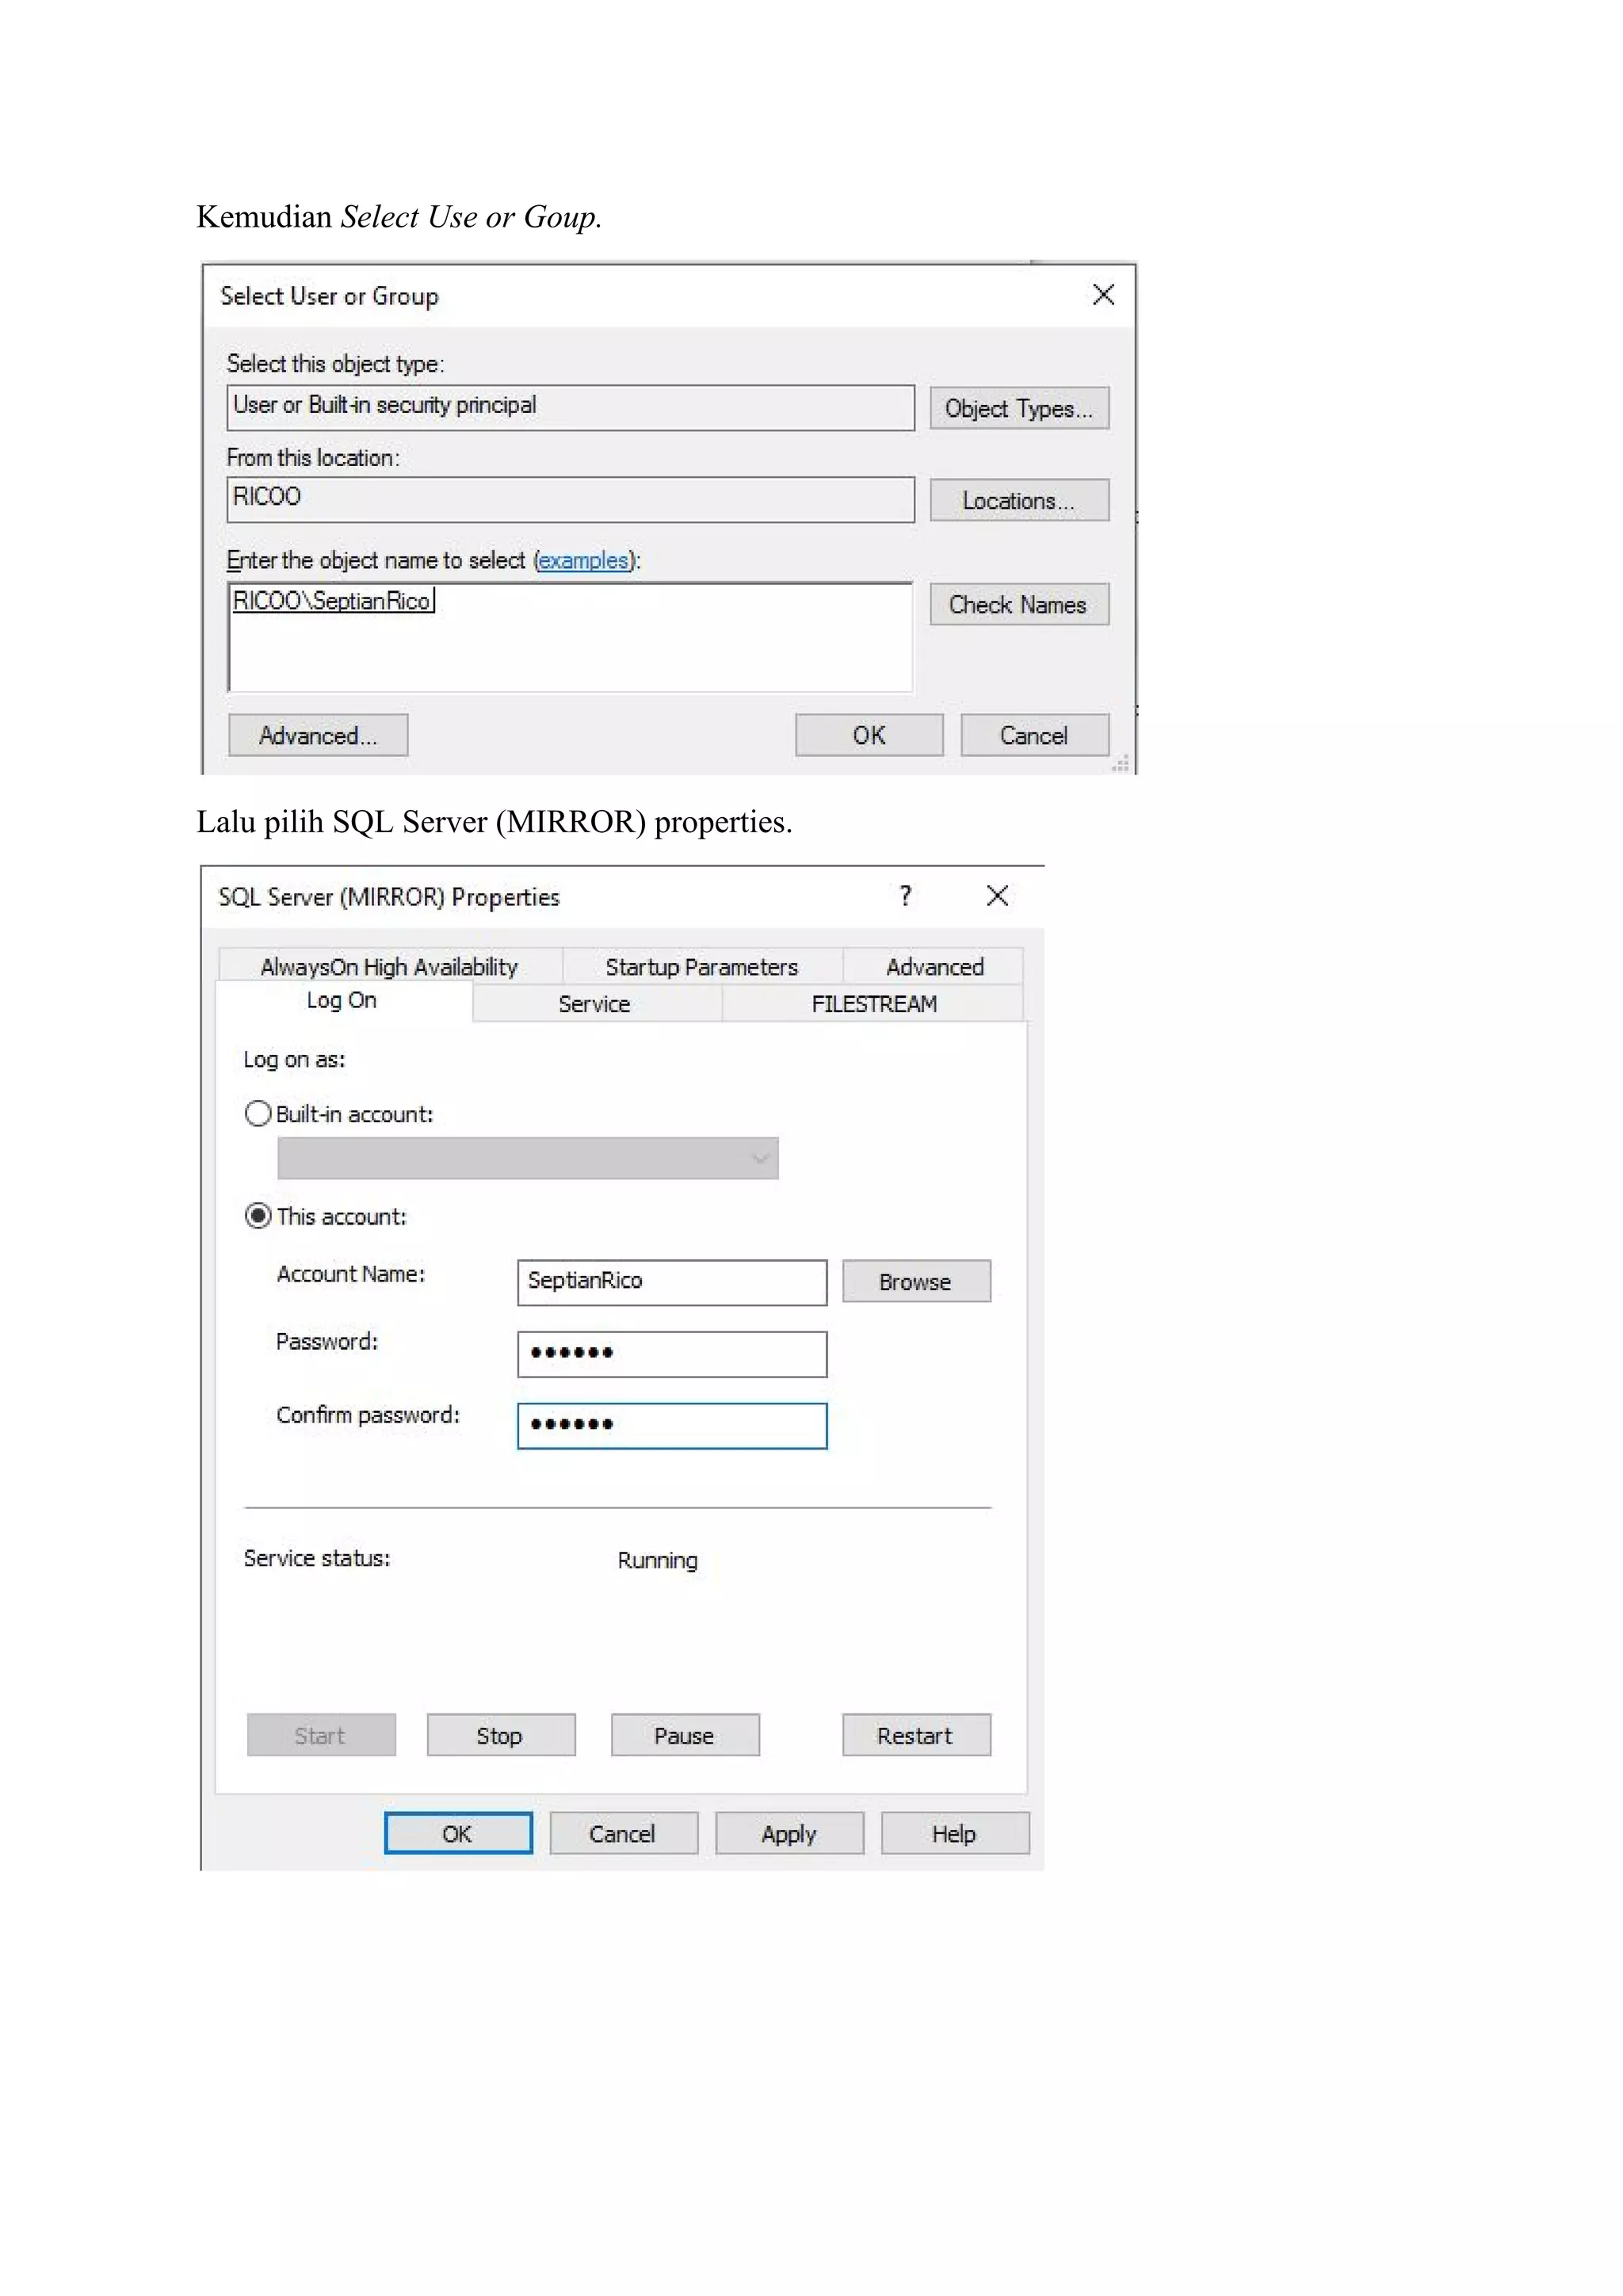Select the This account radio button

coord(258,1216)
